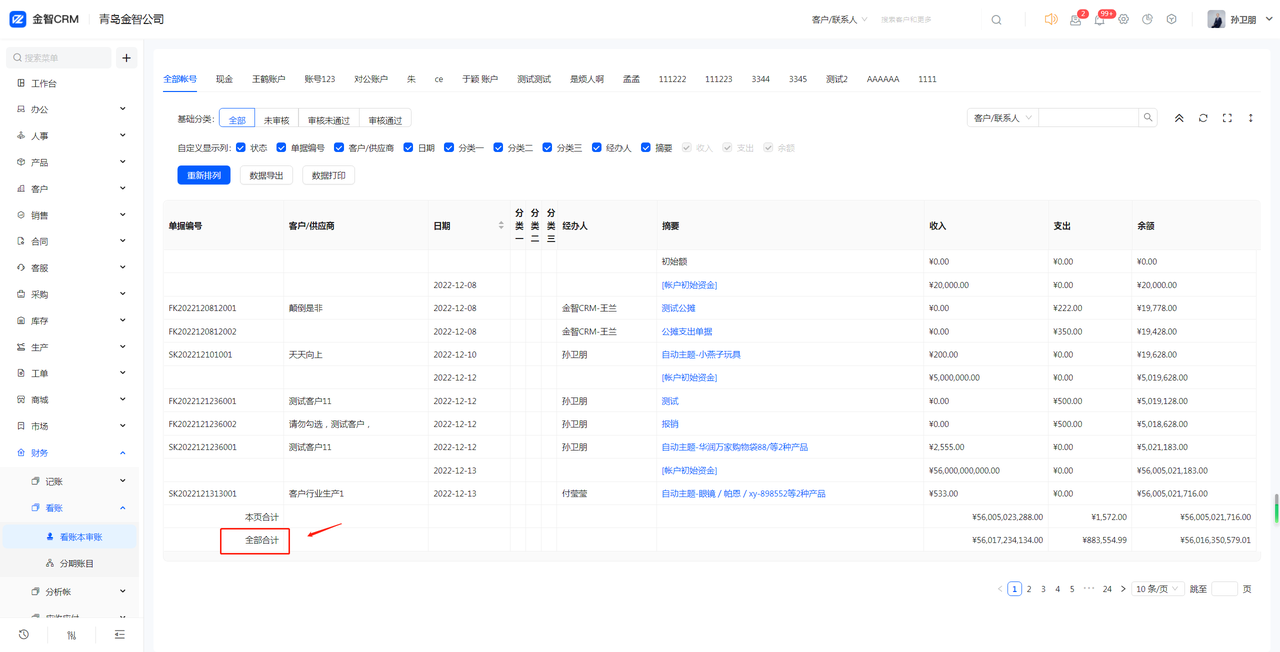Screen dimensions: 1280x652
Task: Open the header 客户/联系人 dropdown
Action: pyautogui.click(x=840, y=20)
